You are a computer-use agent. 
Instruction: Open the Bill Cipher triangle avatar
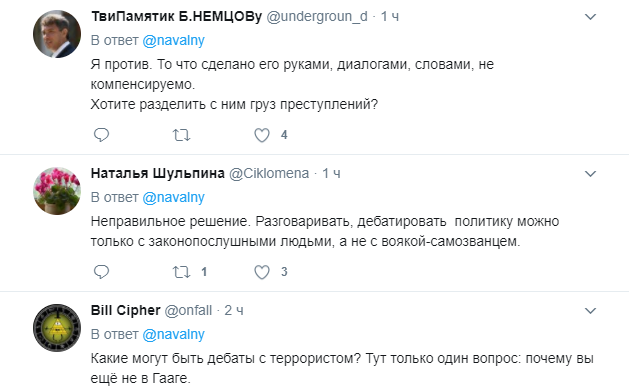57,328
